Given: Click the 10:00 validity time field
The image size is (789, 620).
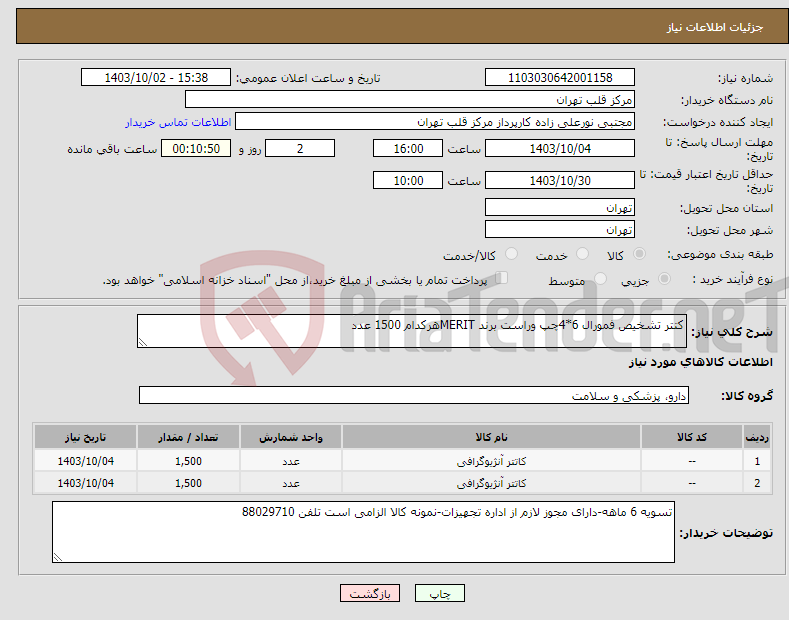Looking at the screenshot, I should pyautogui.click(x=408, y=180).
